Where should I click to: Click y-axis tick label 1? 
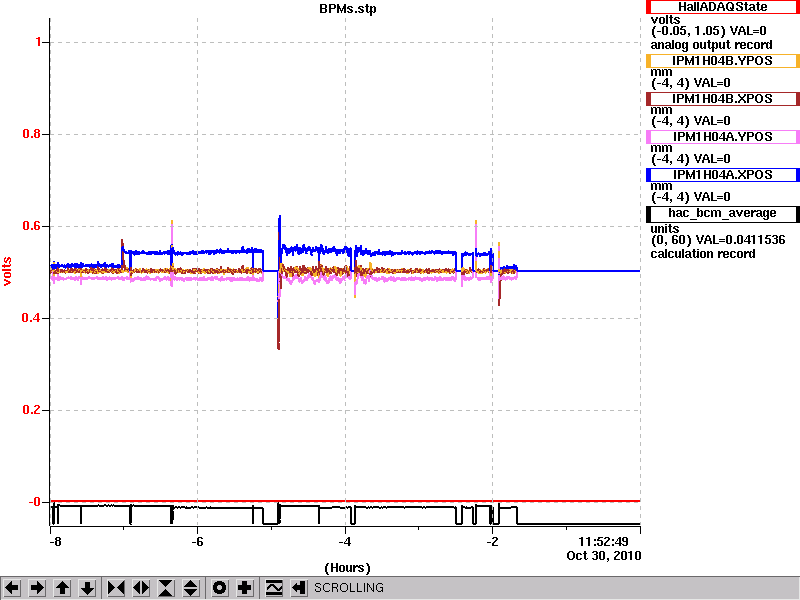pyautogui.click(x=38, y=42)
